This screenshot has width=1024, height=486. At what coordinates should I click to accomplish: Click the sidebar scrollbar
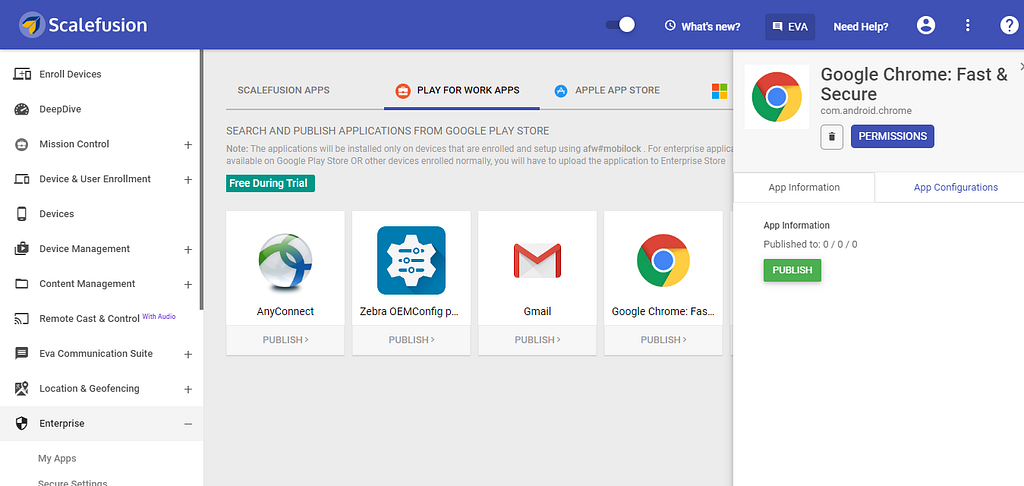tap(201, 180)
